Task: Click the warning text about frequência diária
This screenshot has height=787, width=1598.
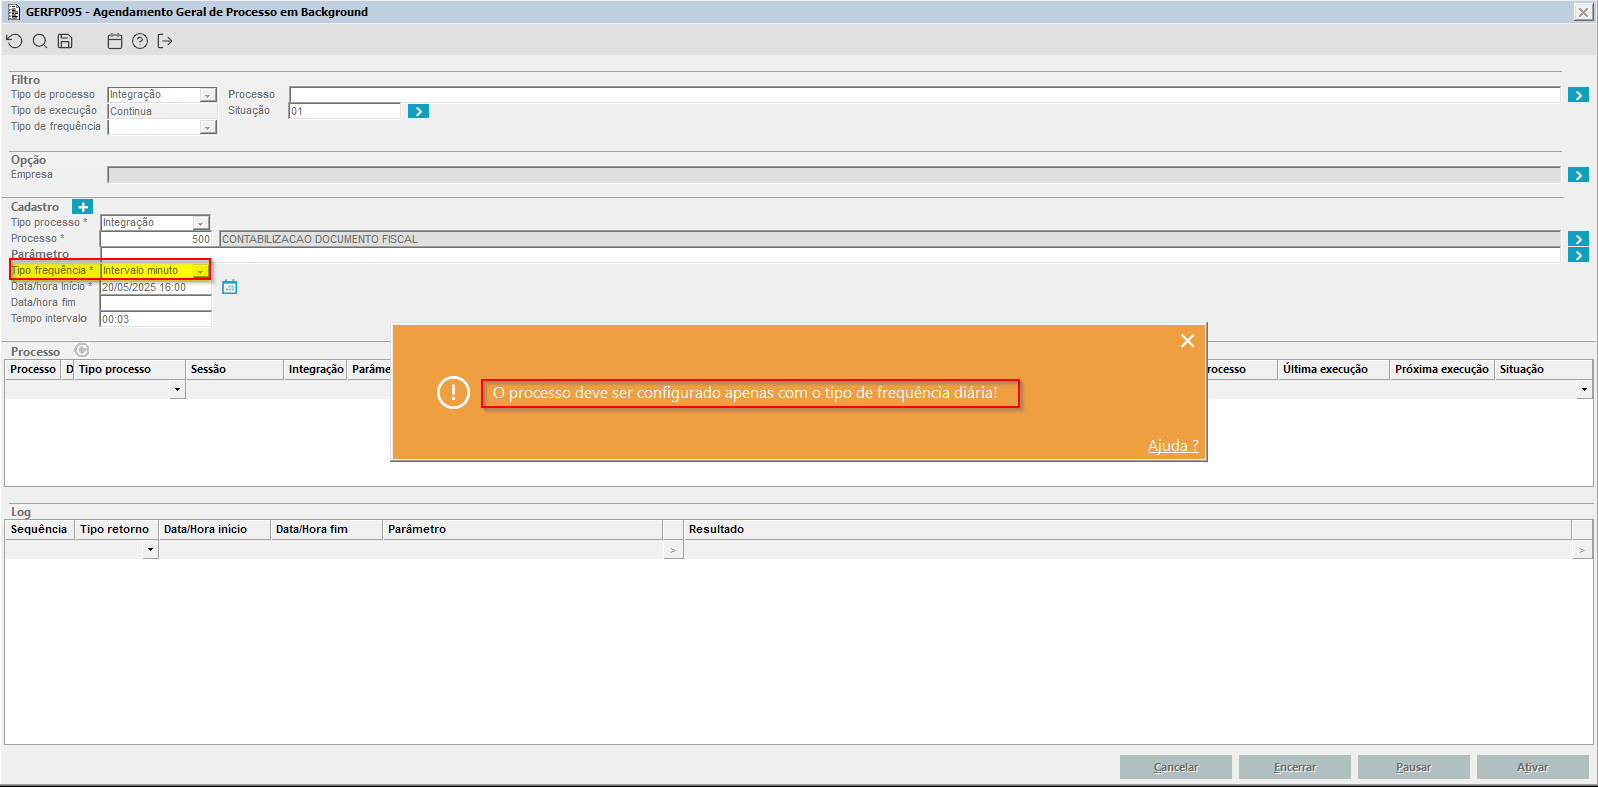Action: pos(745,393)
